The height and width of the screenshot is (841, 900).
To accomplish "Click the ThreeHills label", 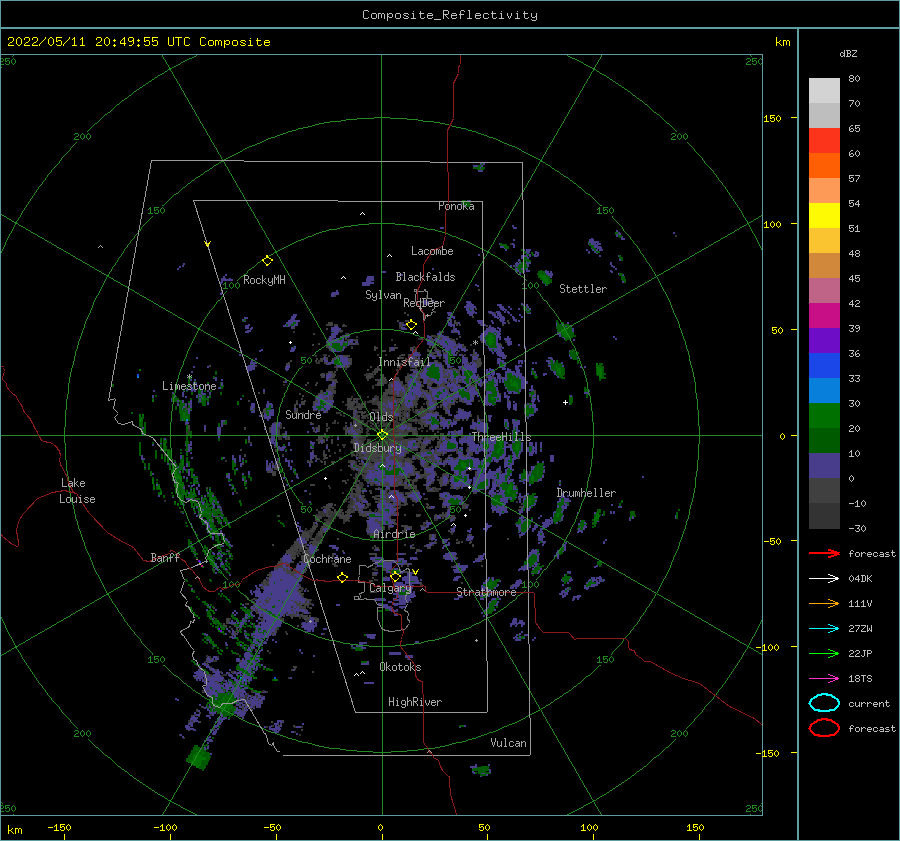I will (501, 437).
